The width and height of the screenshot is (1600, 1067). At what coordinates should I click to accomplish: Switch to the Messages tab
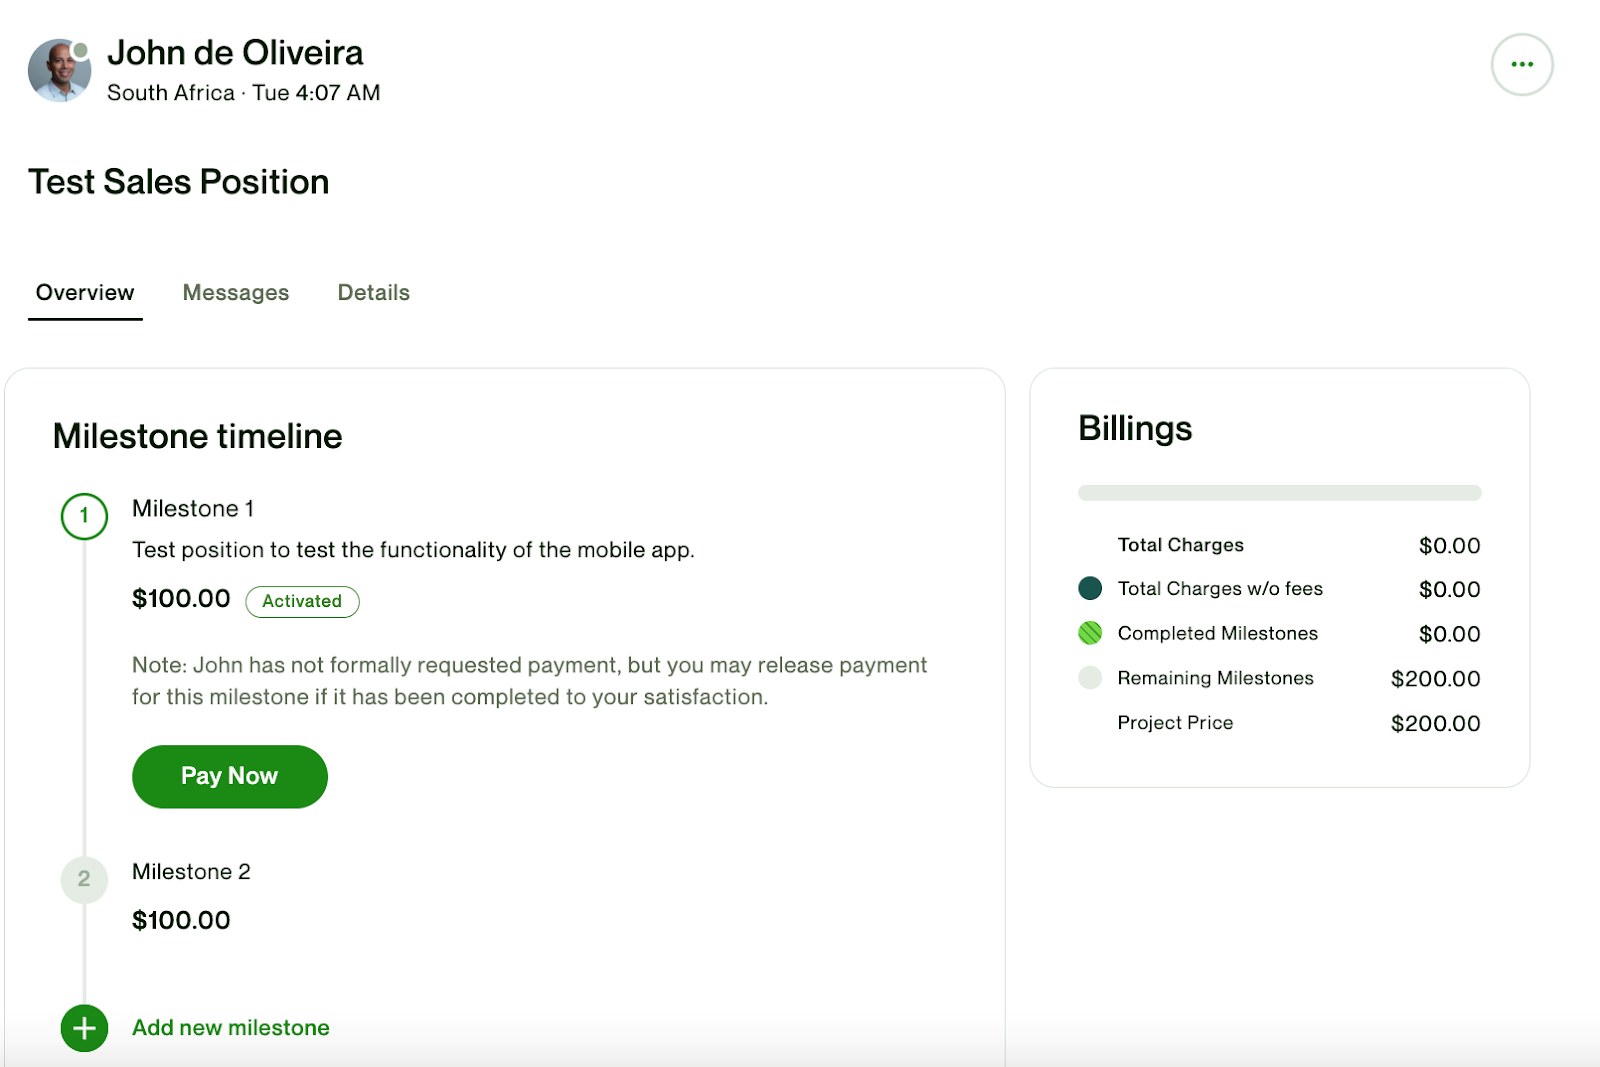[235, 293]
